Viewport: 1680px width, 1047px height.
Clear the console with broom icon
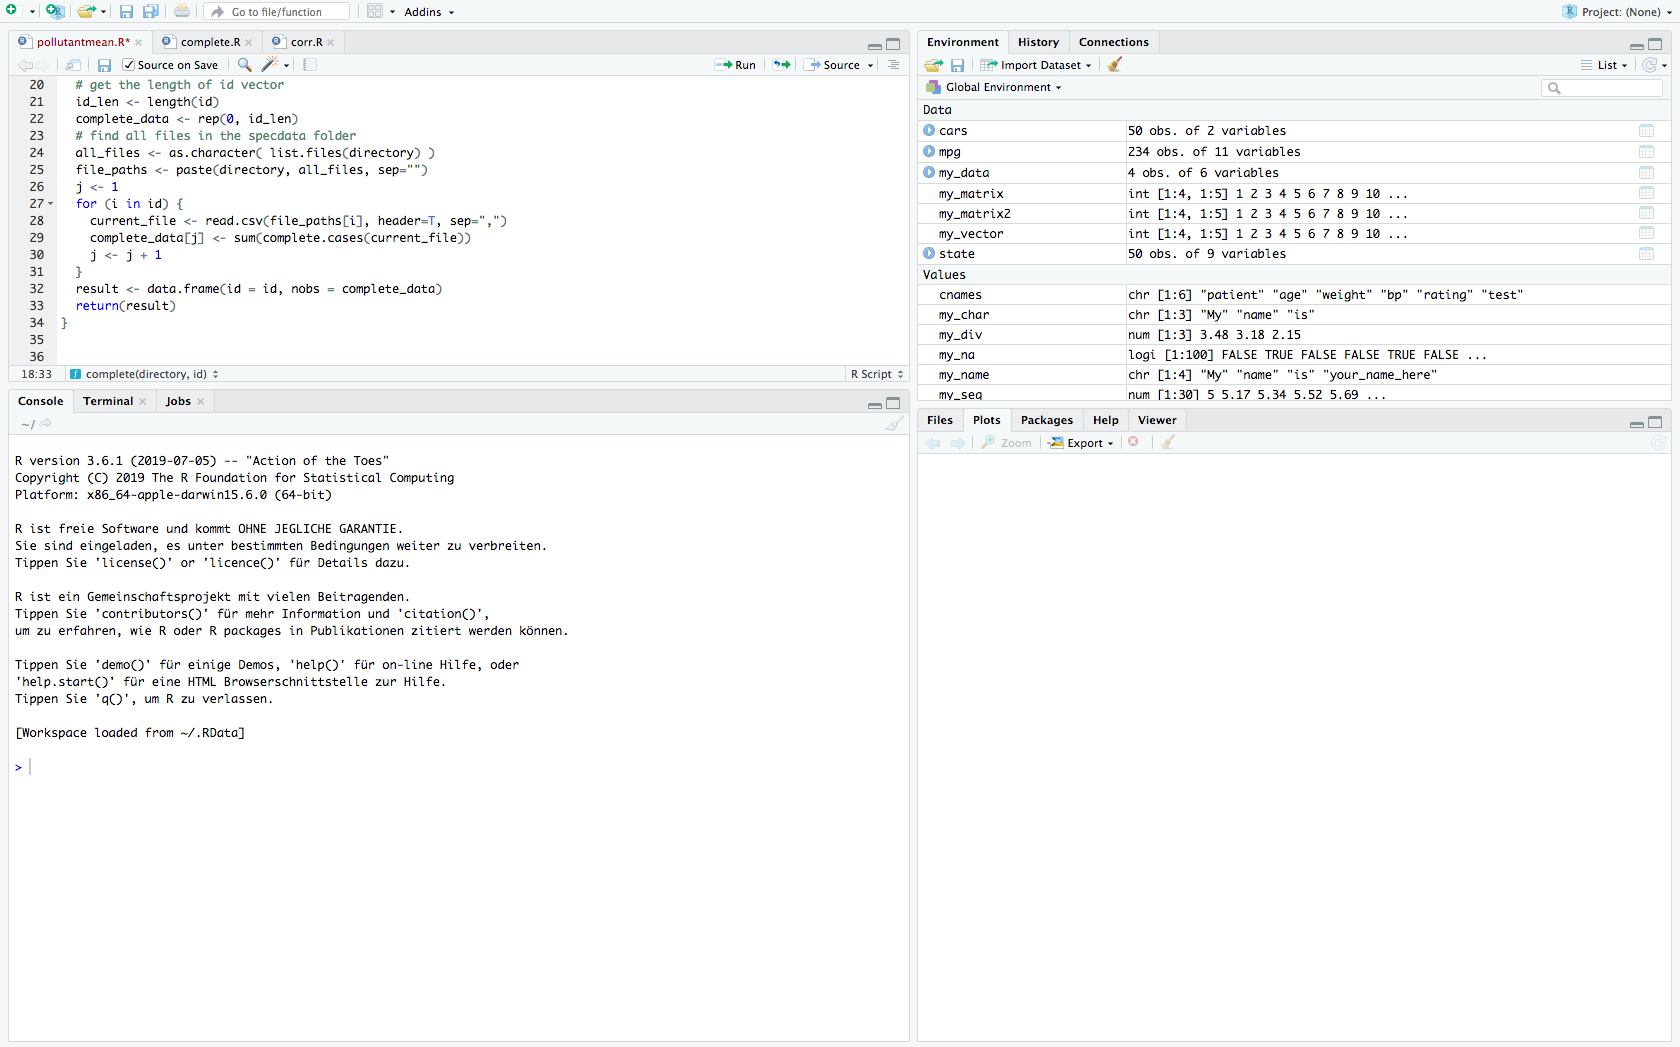point(893,424)
